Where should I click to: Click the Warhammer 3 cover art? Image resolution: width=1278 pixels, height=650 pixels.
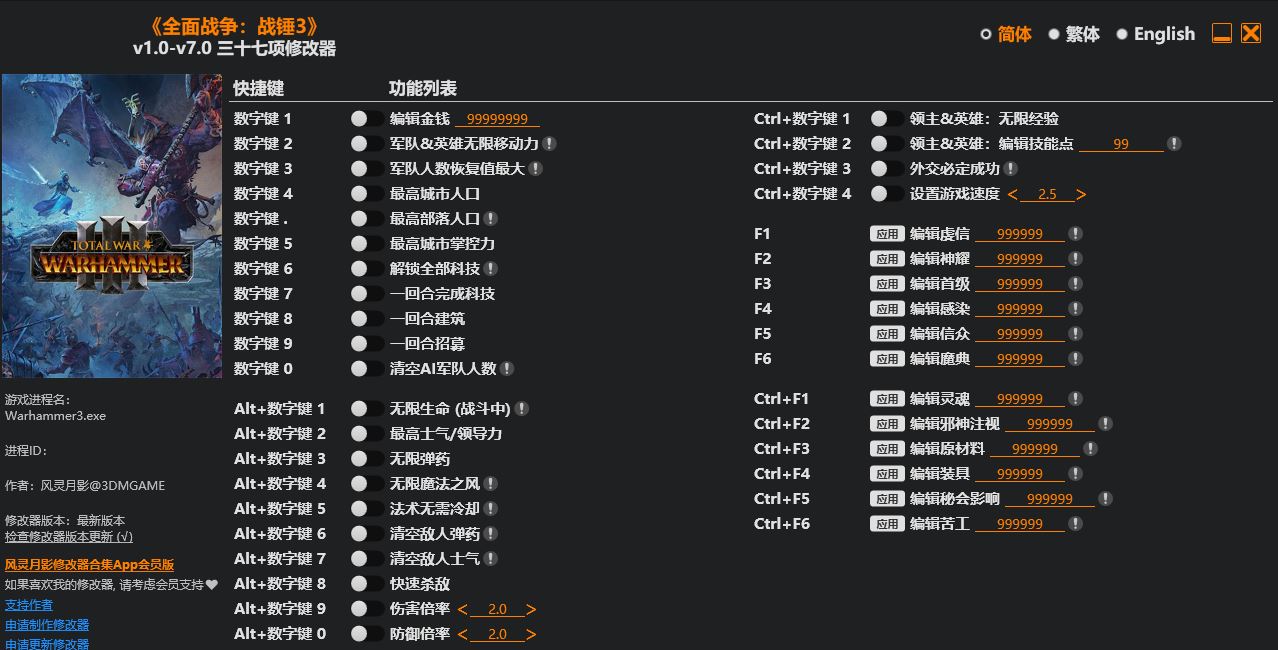click(x=112, y=226)
